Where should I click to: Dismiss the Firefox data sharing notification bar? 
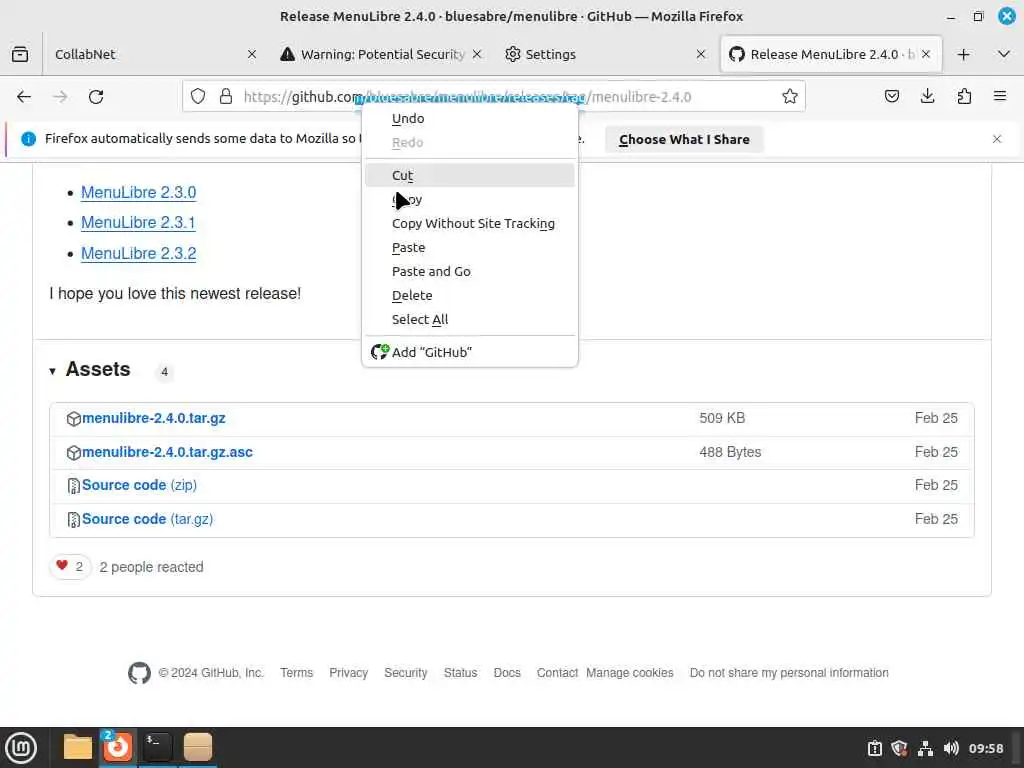[997, 139]
